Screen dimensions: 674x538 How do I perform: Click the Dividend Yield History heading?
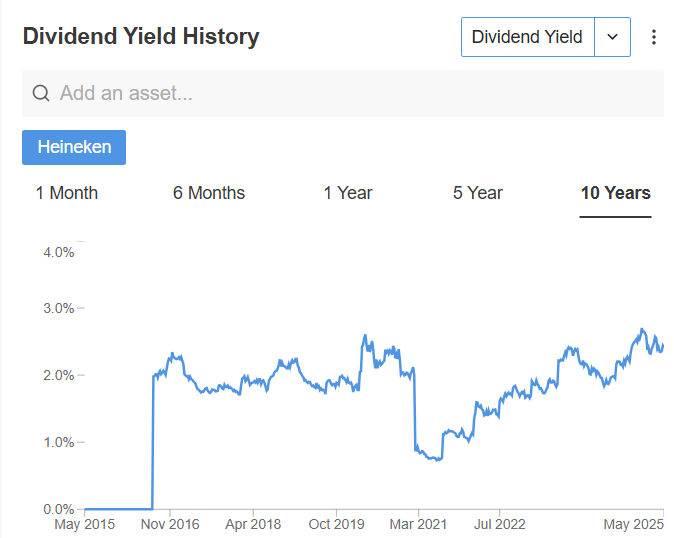[x=141, y=36]
